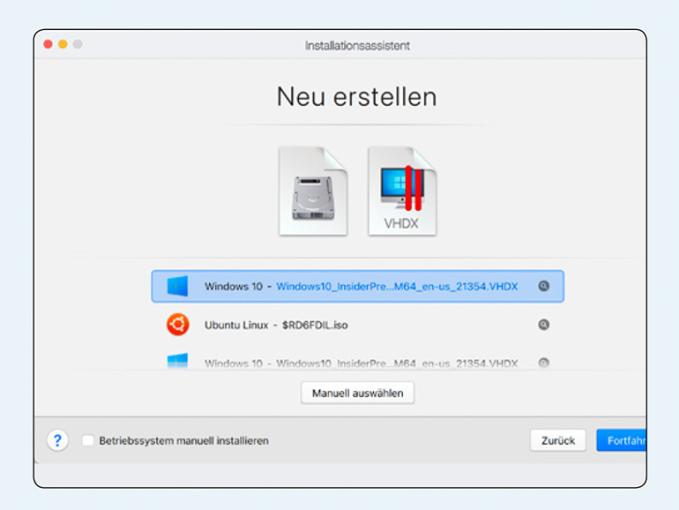
Task: Click the $RD6FDIL.iso file name
Action: point(315,325)
